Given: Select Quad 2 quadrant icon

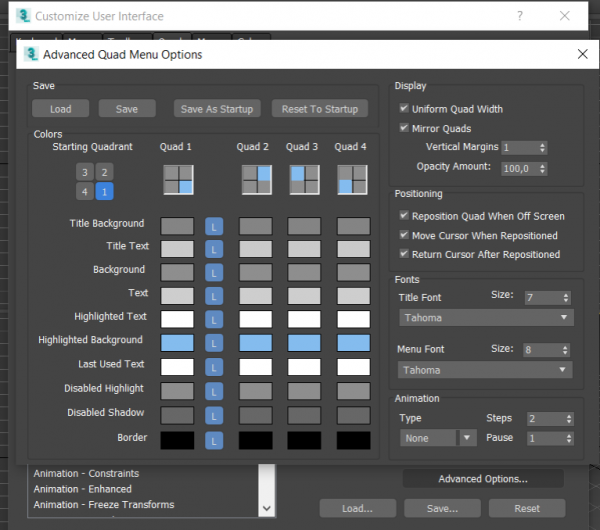Looking at the screenshot, I should click(x=257, y=180).
